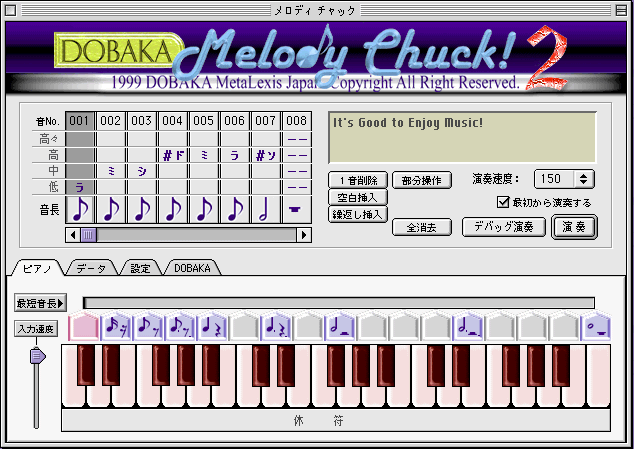Screen dimensions: 634x449
Task: Choose the half note length button
Action: point(339,327)
